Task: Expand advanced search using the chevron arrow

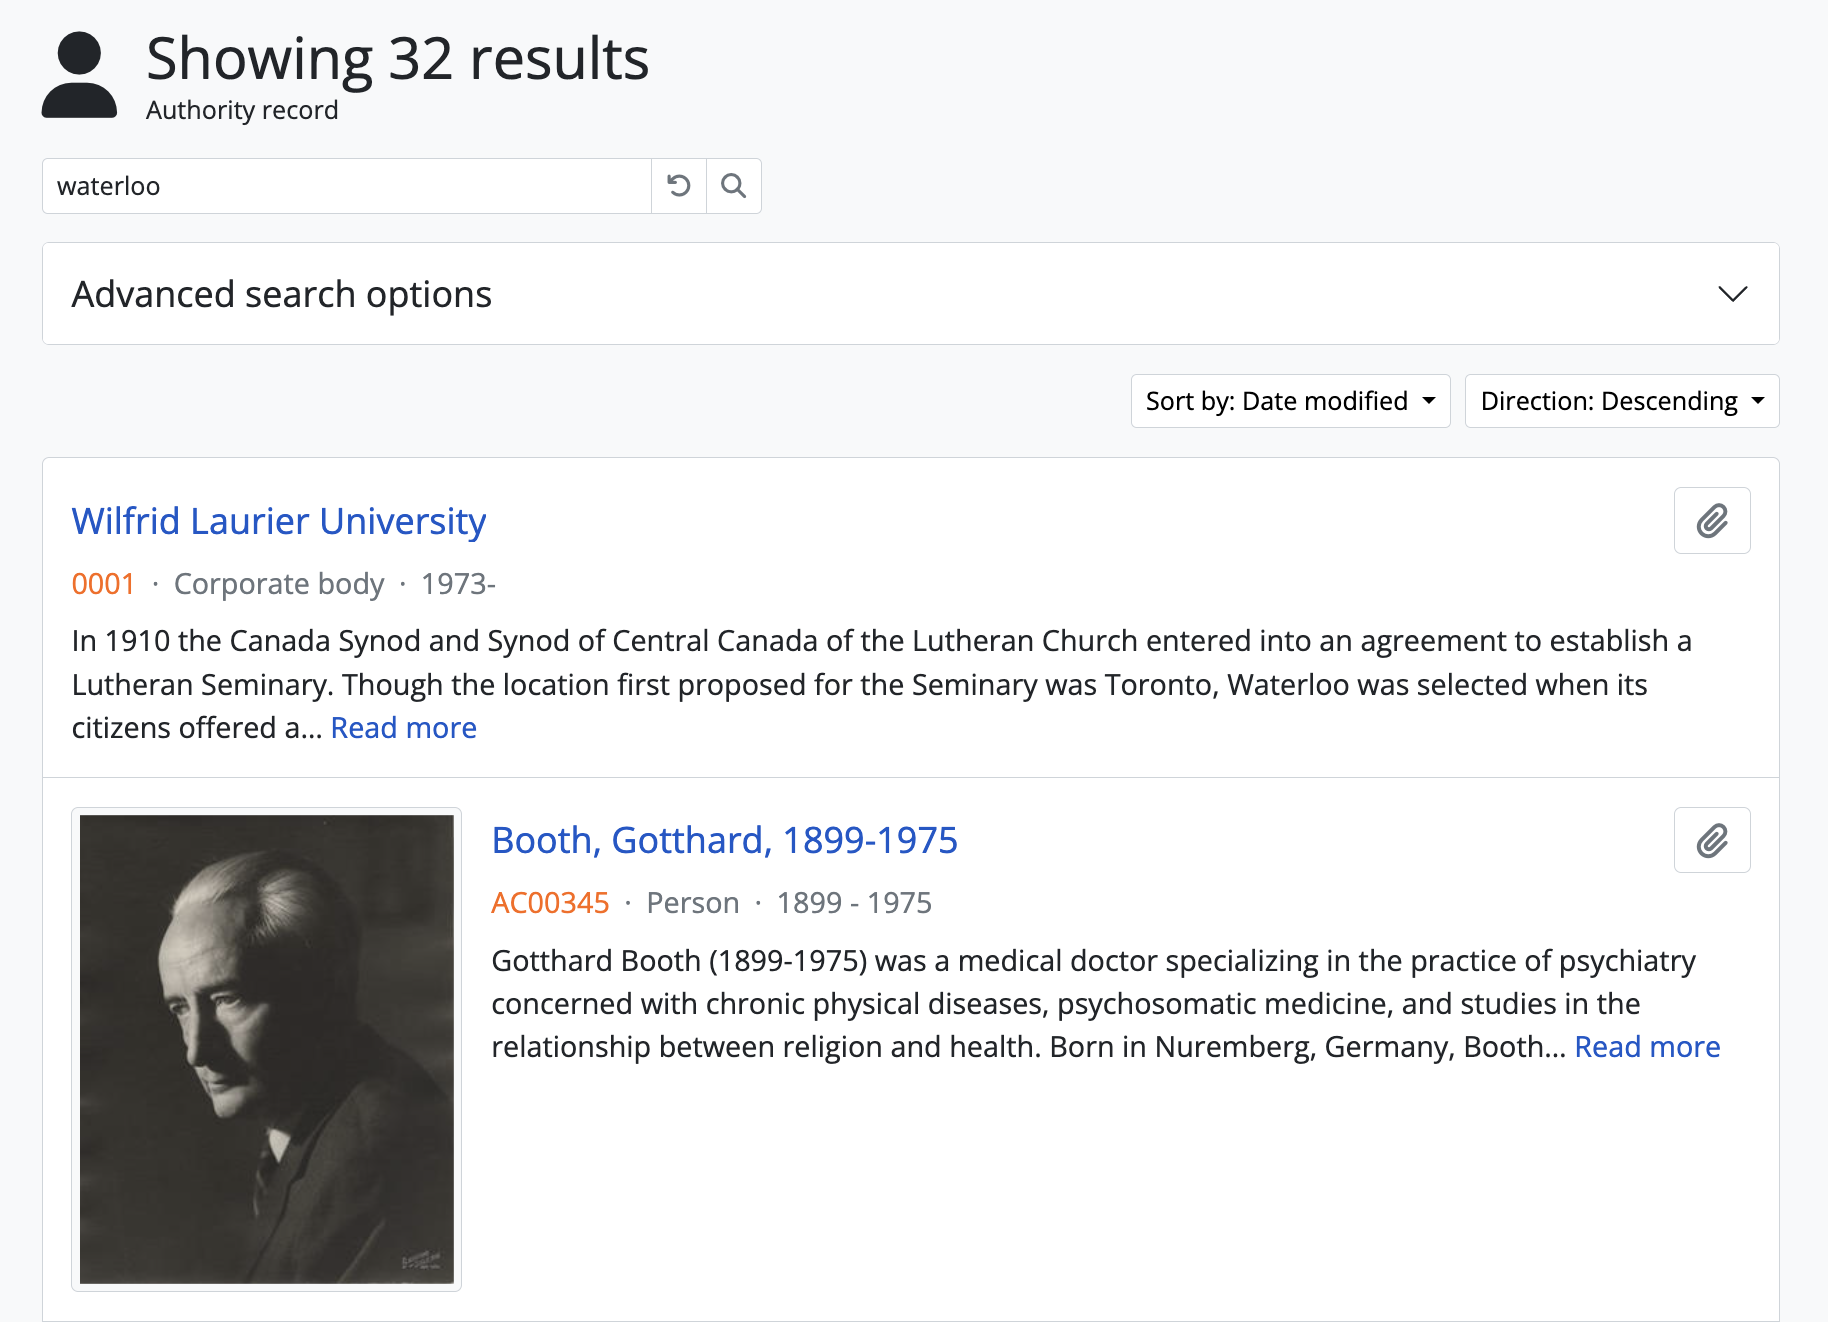Action: click(x=1732, y=294)
